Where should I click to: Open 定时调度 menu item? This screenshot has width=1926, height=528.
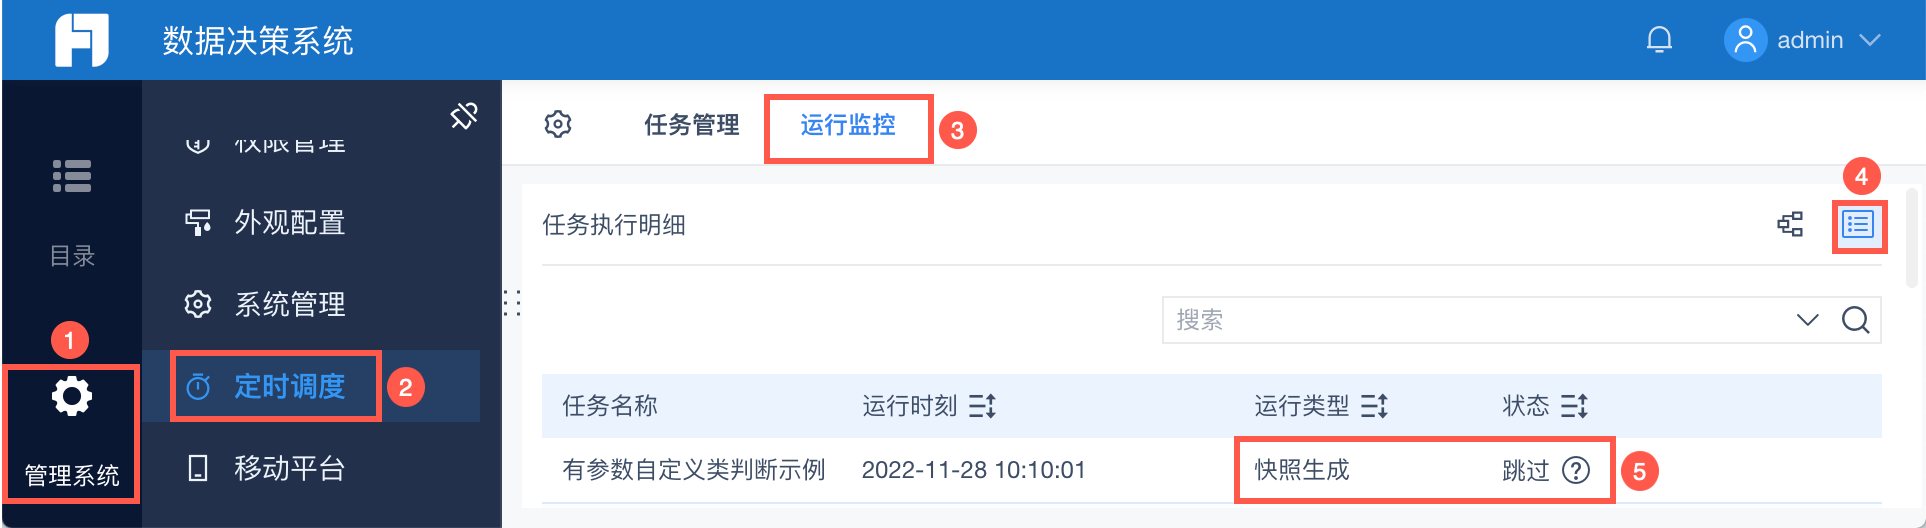coord(289,386)
